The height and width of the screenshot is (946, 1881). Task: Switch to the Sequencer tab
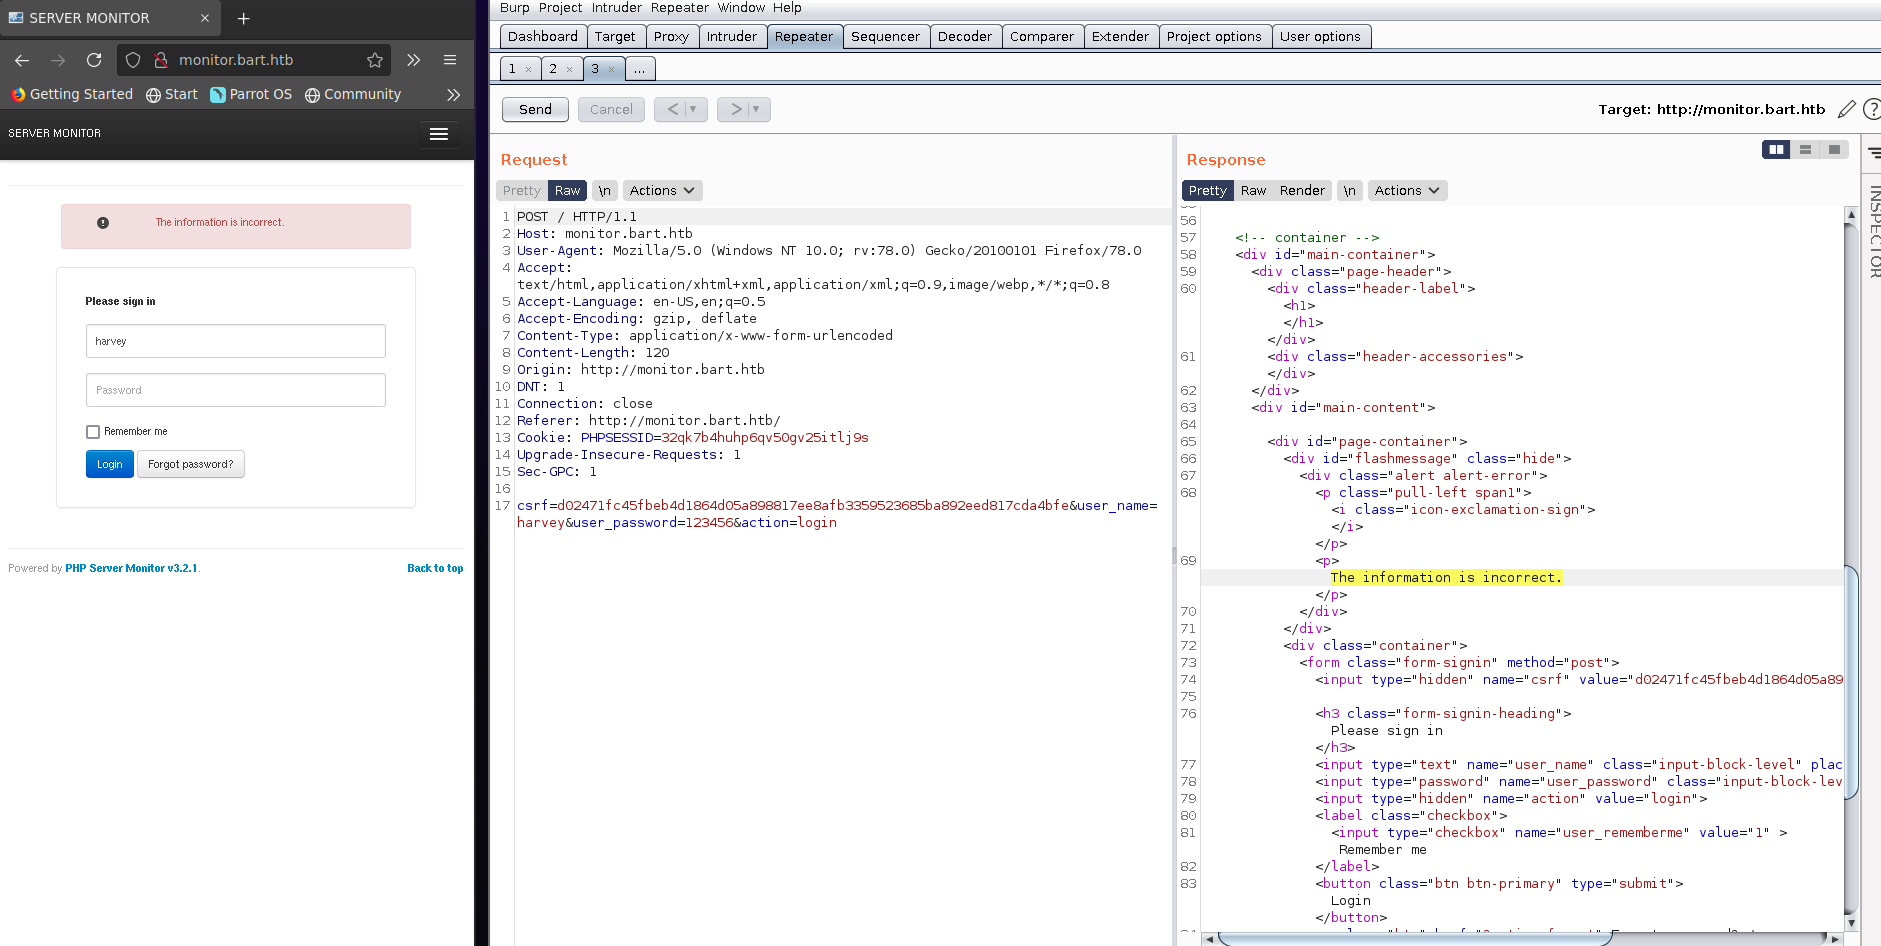coord(885,37)
